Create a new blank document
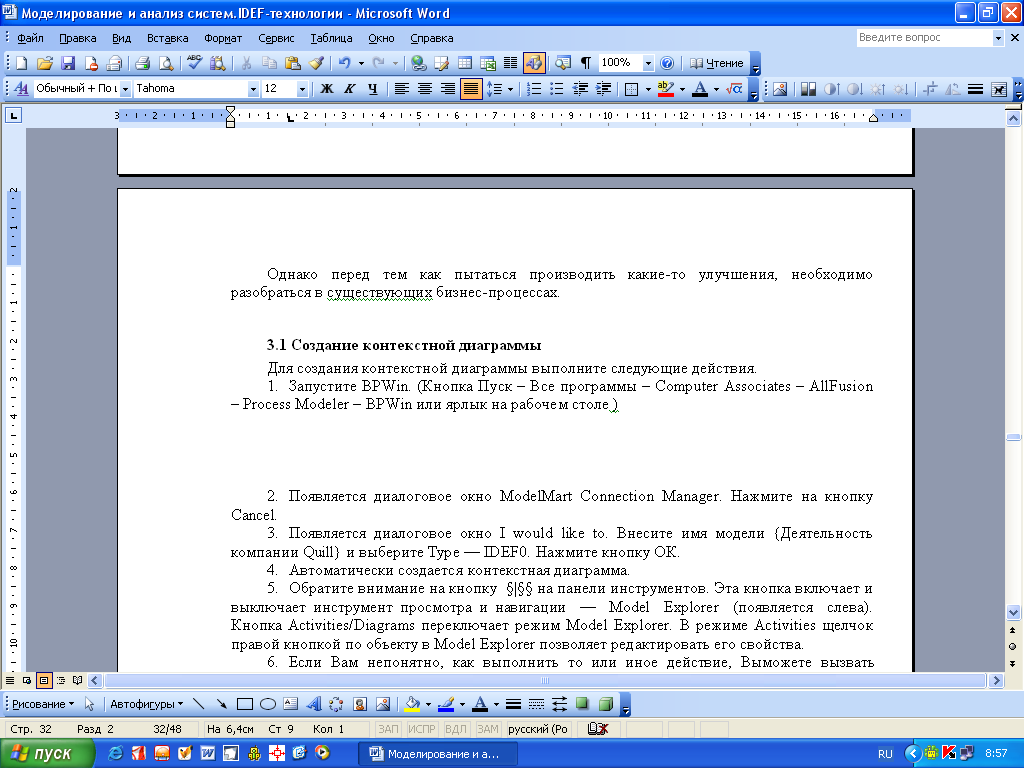 (22, 63)
